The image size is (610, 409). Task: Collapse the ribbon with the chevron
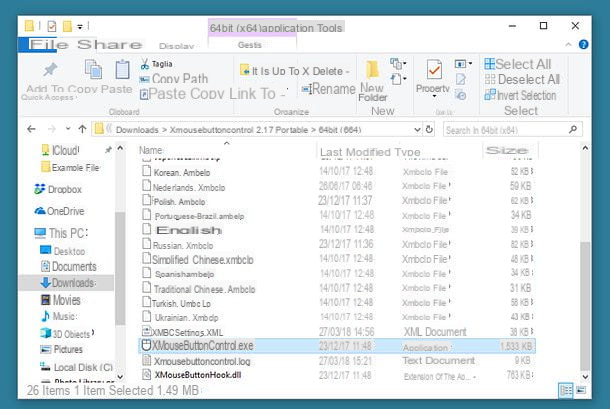click(x=568, y=45)
